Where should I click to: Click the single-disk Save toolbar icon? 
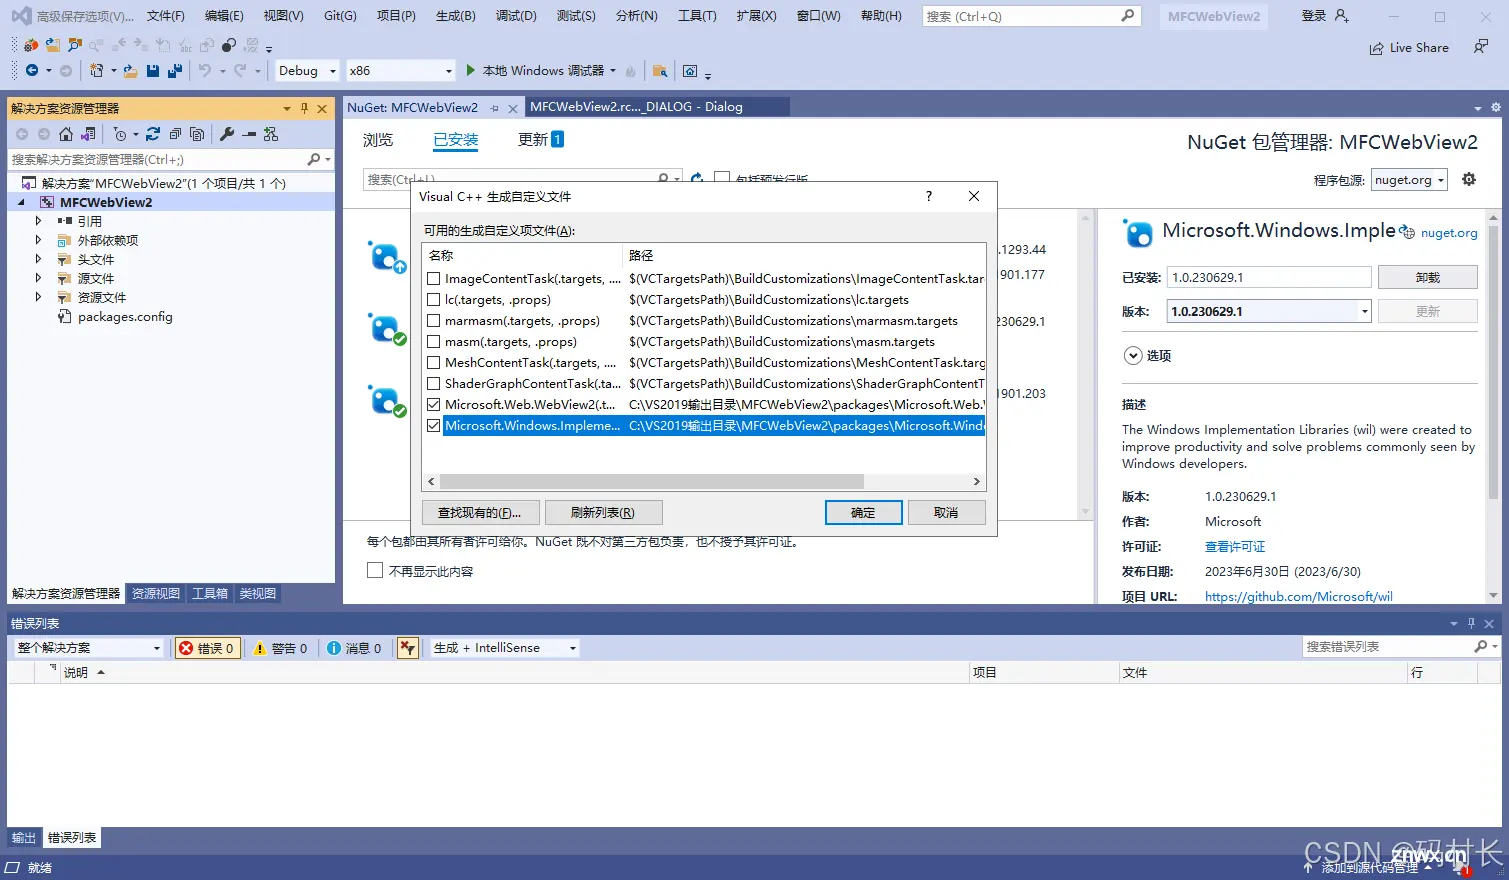[x=153, y=70]
